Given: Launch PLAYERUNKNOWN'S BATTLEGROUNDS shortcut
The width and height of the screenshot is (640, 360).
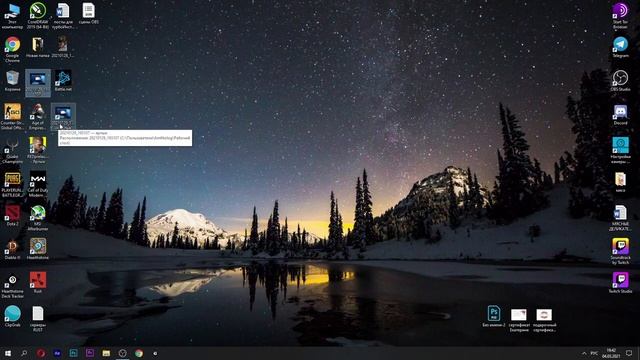Looking at the screenshot, I should point(12,184).
